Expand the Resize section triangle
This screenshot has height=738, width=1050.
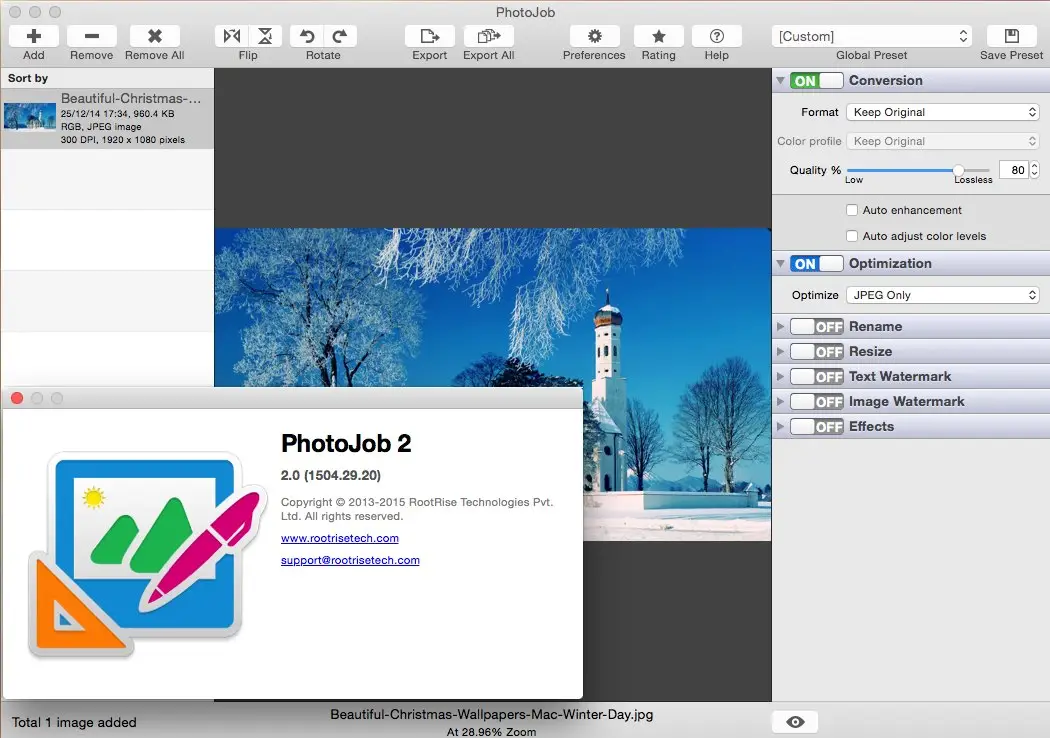click(780, 352)
